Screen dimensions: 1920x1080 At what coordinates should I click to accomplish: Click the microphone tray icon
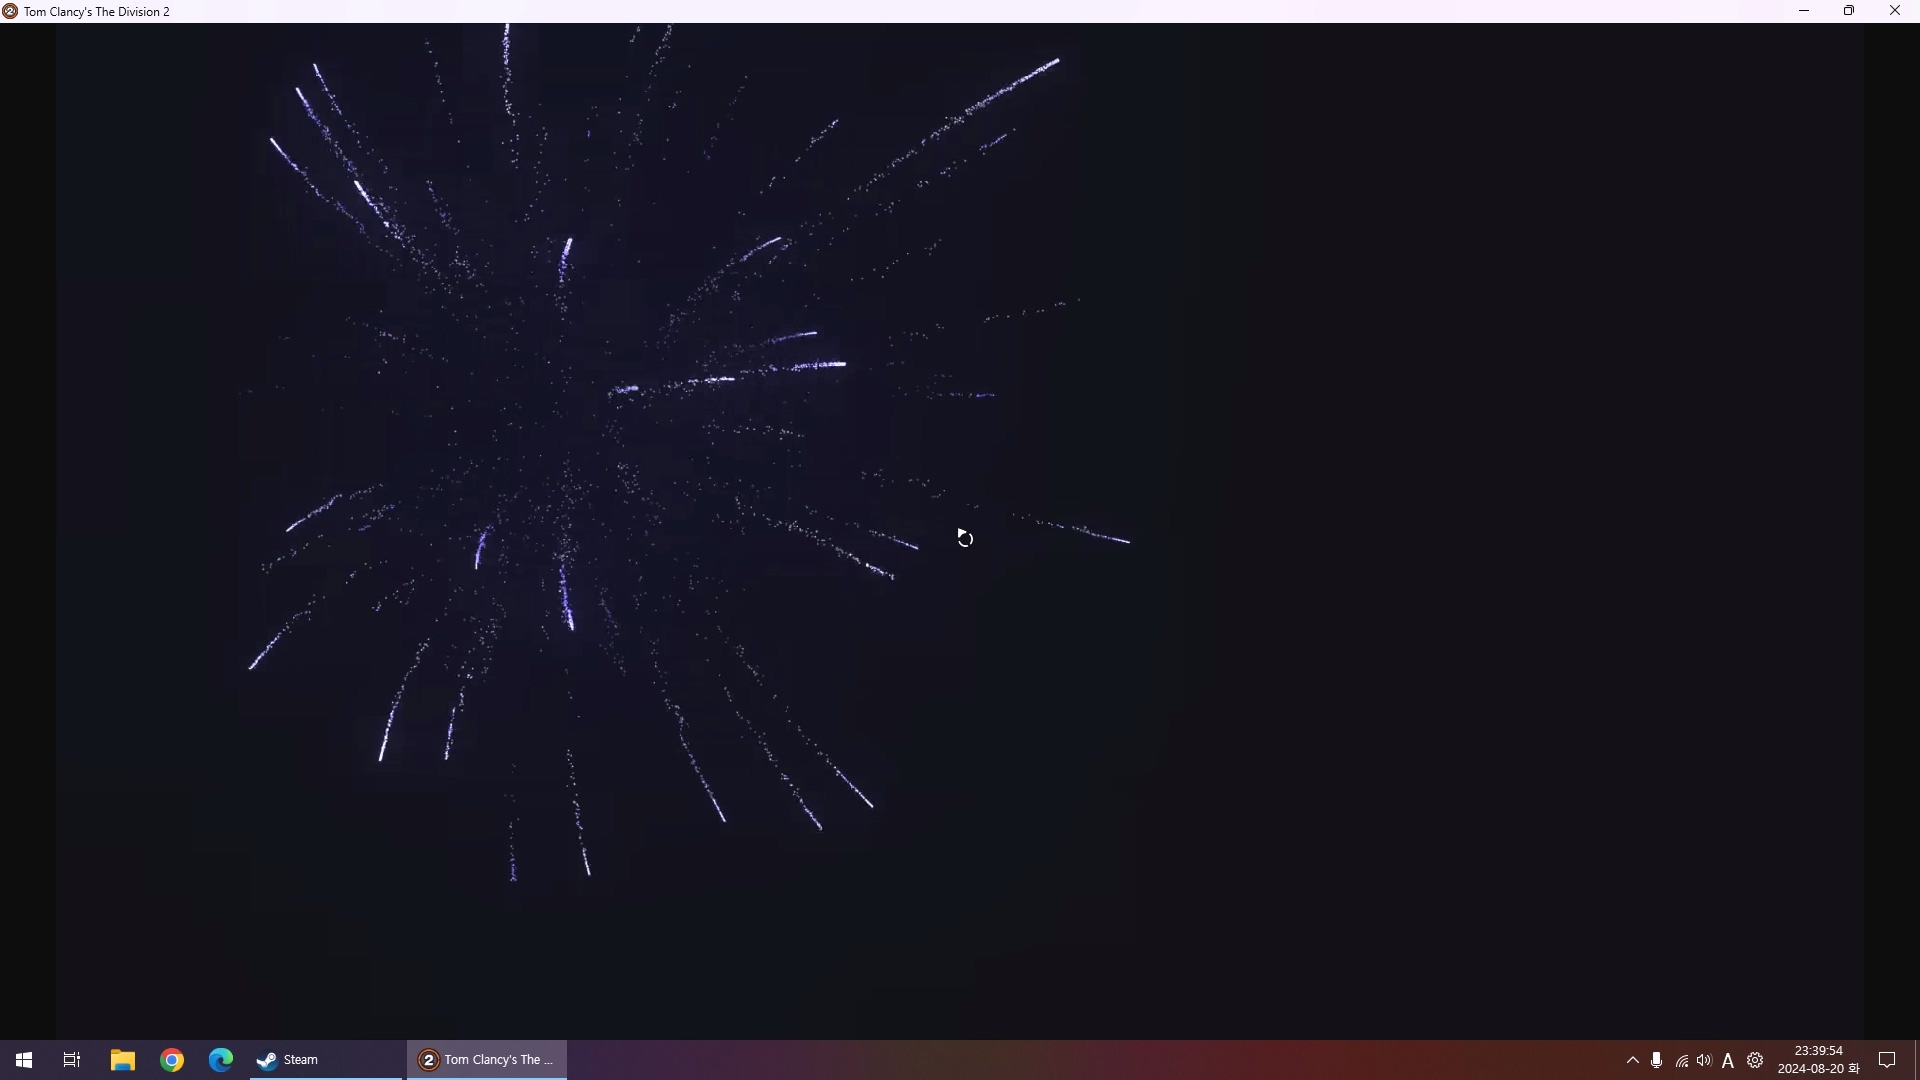[x=1657, y=1060]
